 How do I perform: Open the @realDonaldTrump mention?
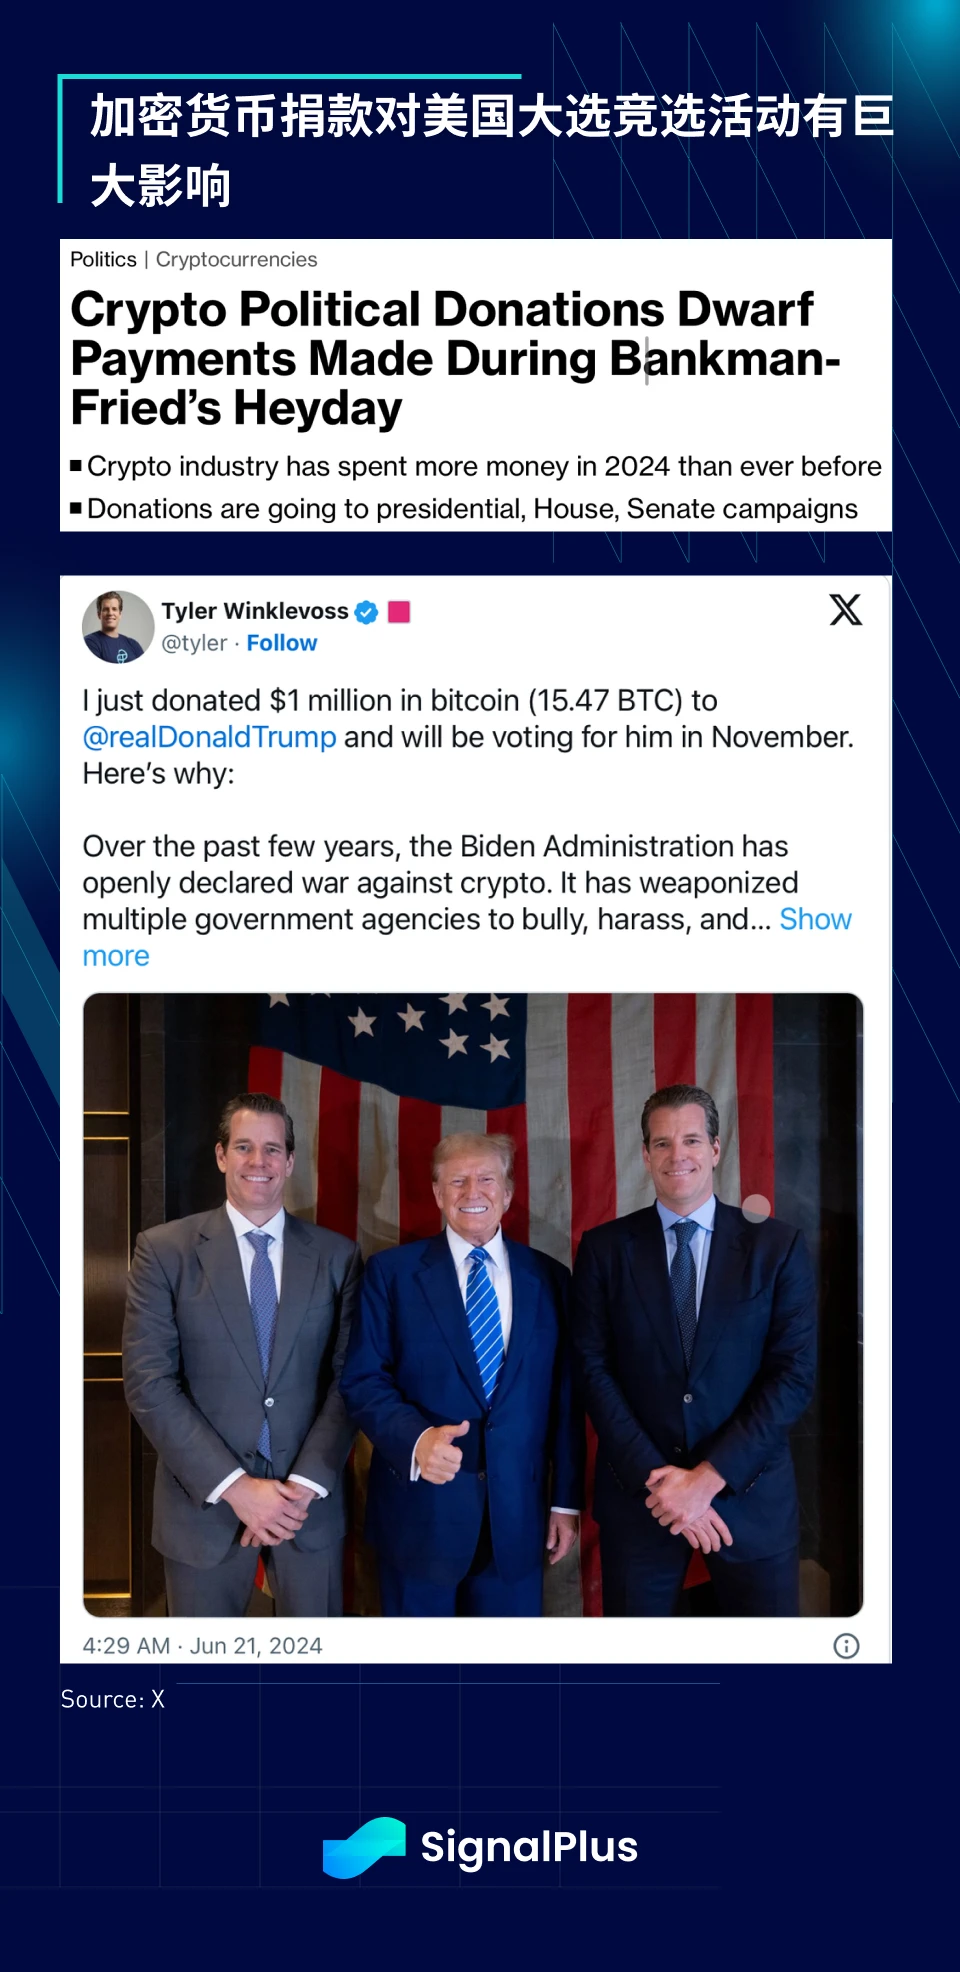point(209,737)
